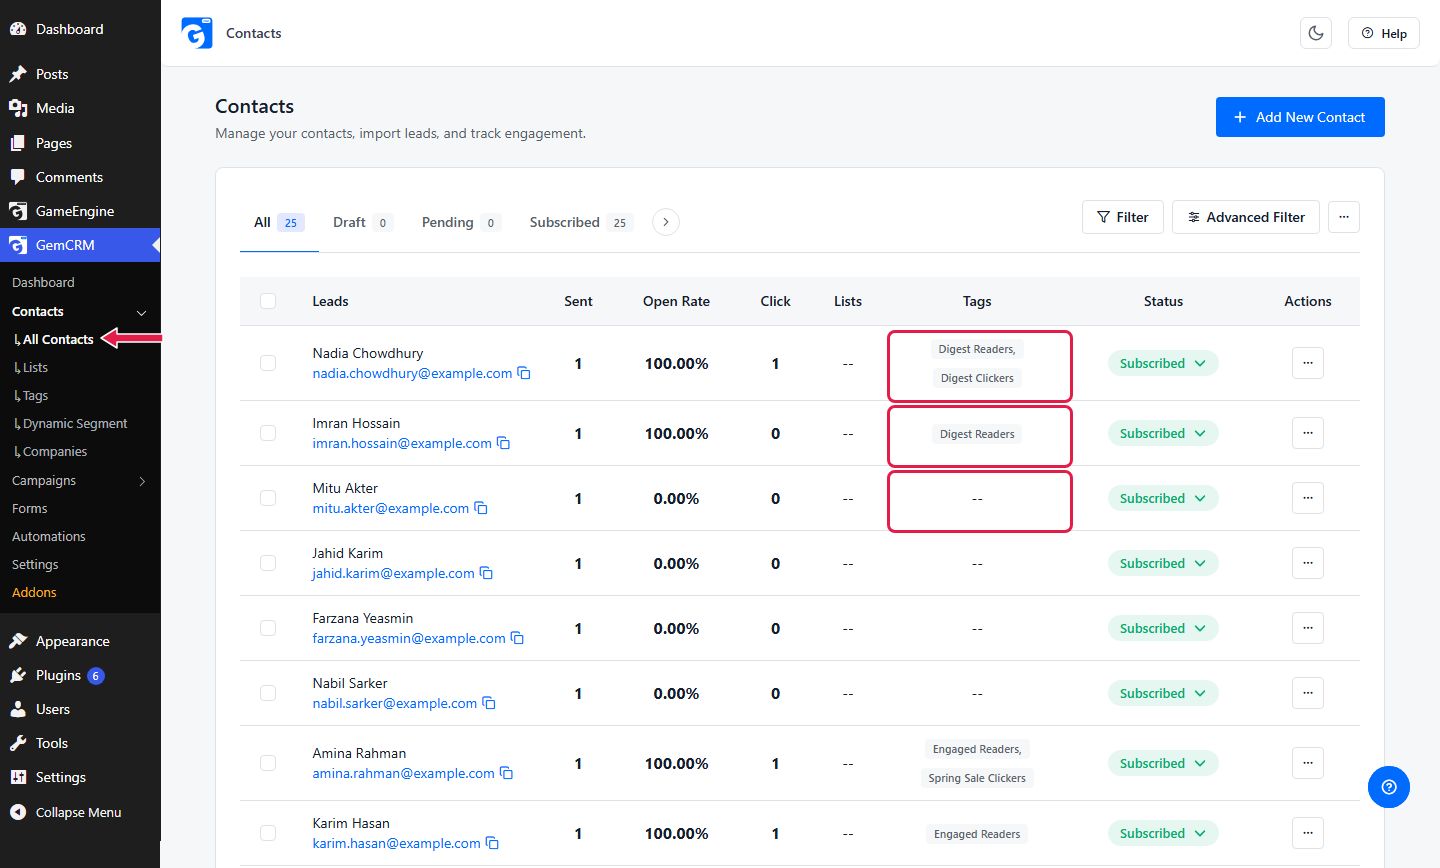This screenshot has height=868, width=1440.
Task: Open more options next to Advanced Filter
Action: click(1344, 217)
